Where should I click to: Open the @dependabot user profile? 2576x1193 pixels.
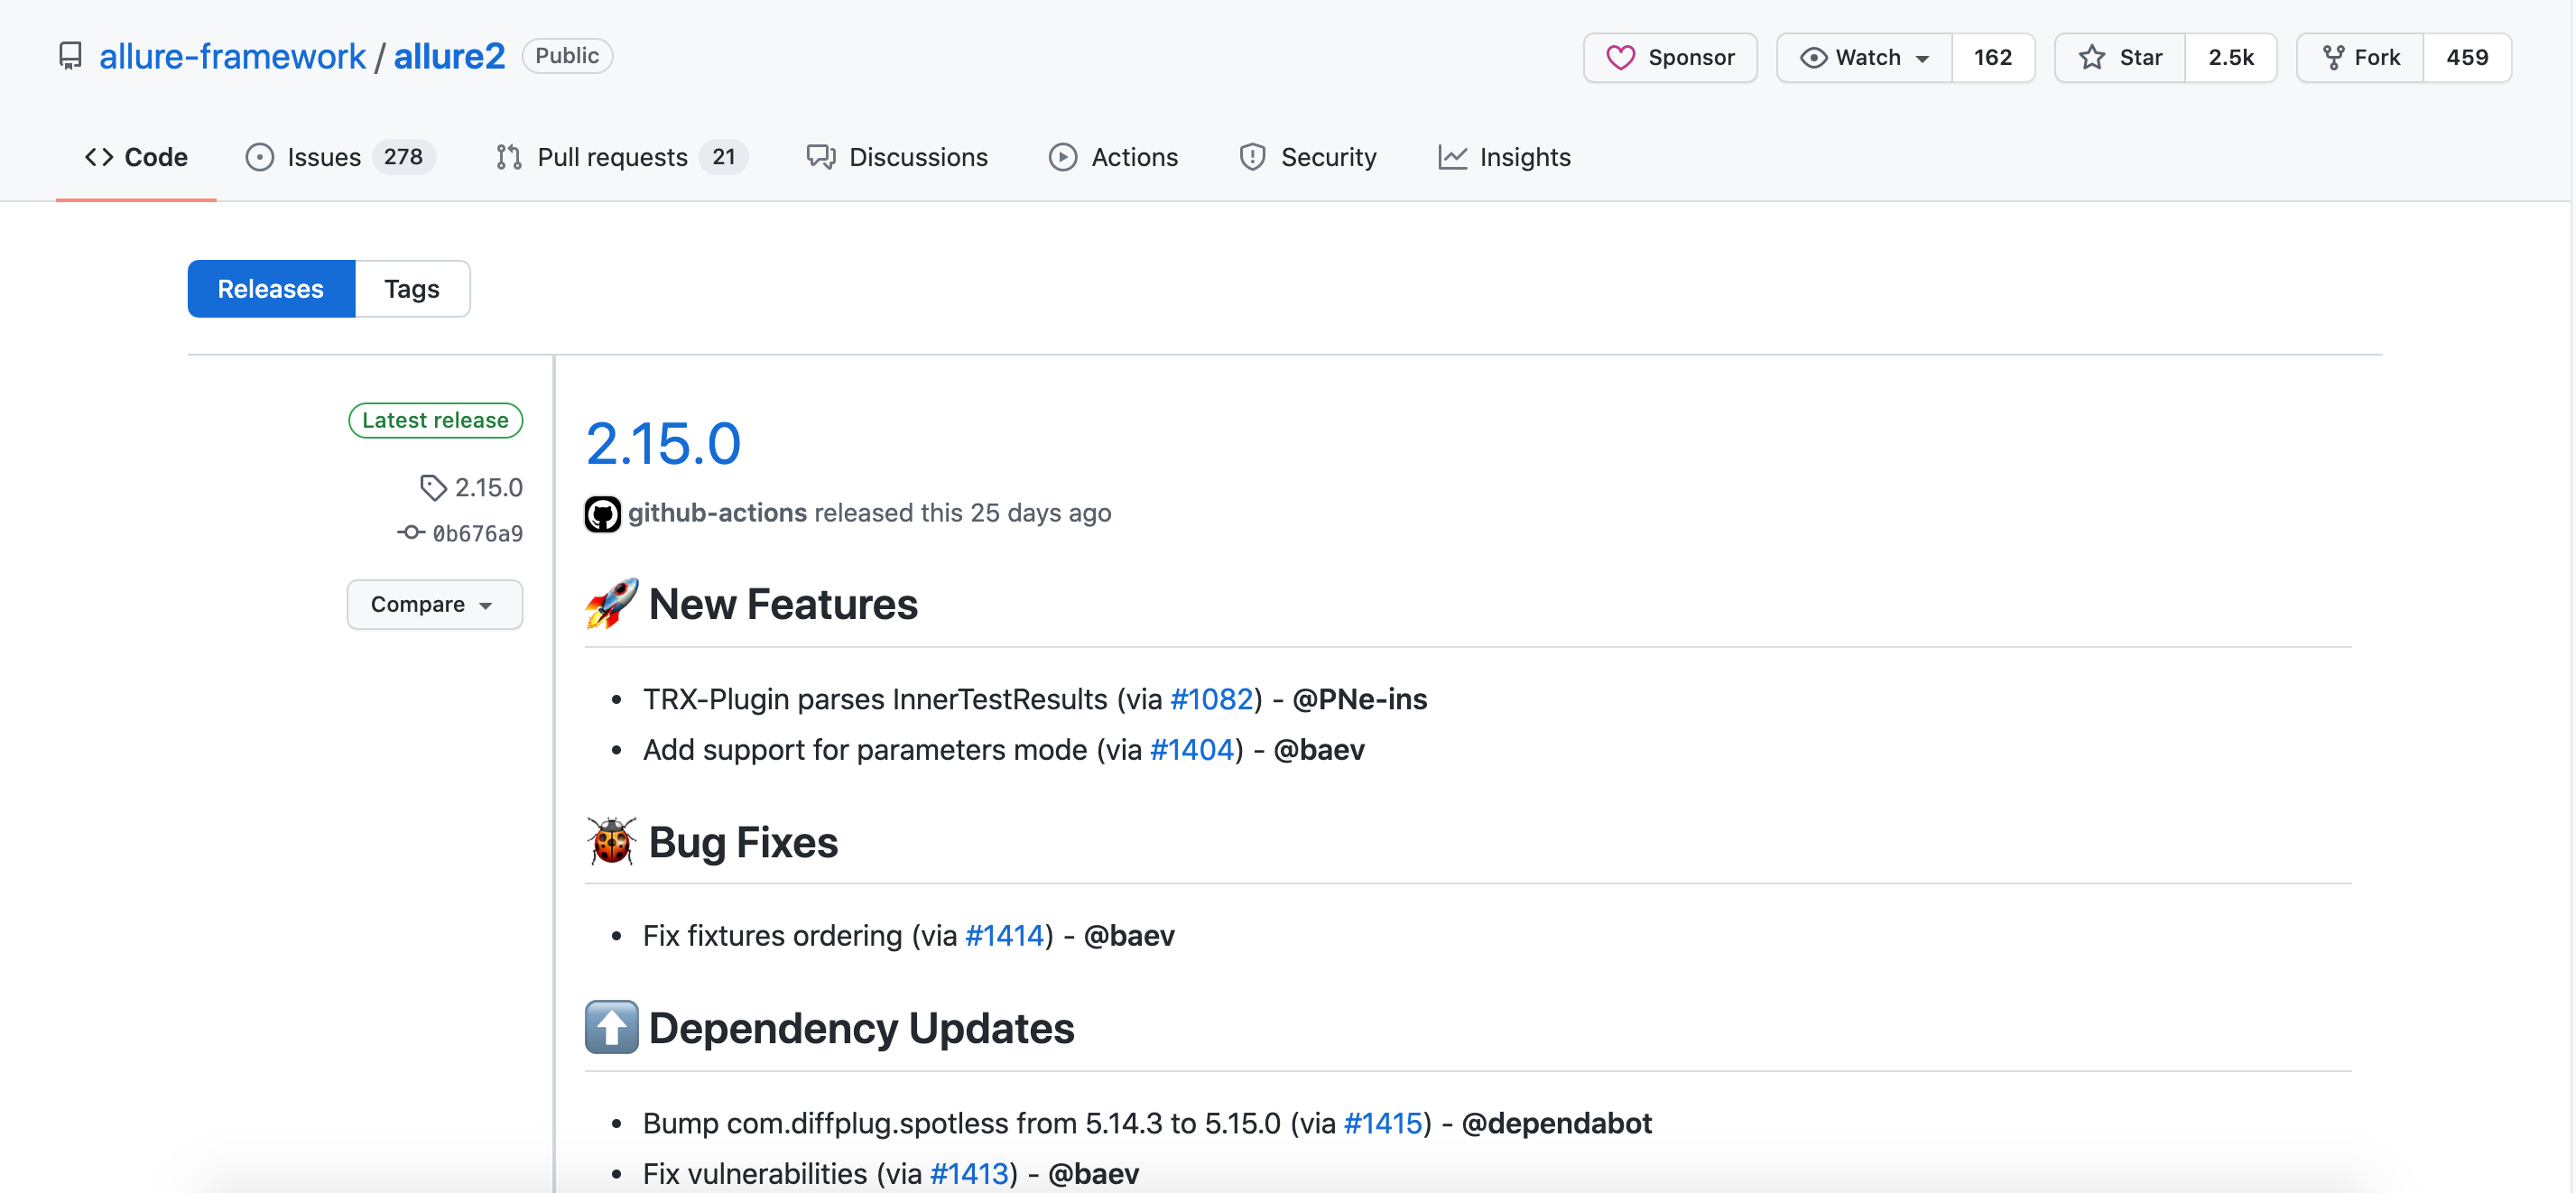pos(1556,1123)
